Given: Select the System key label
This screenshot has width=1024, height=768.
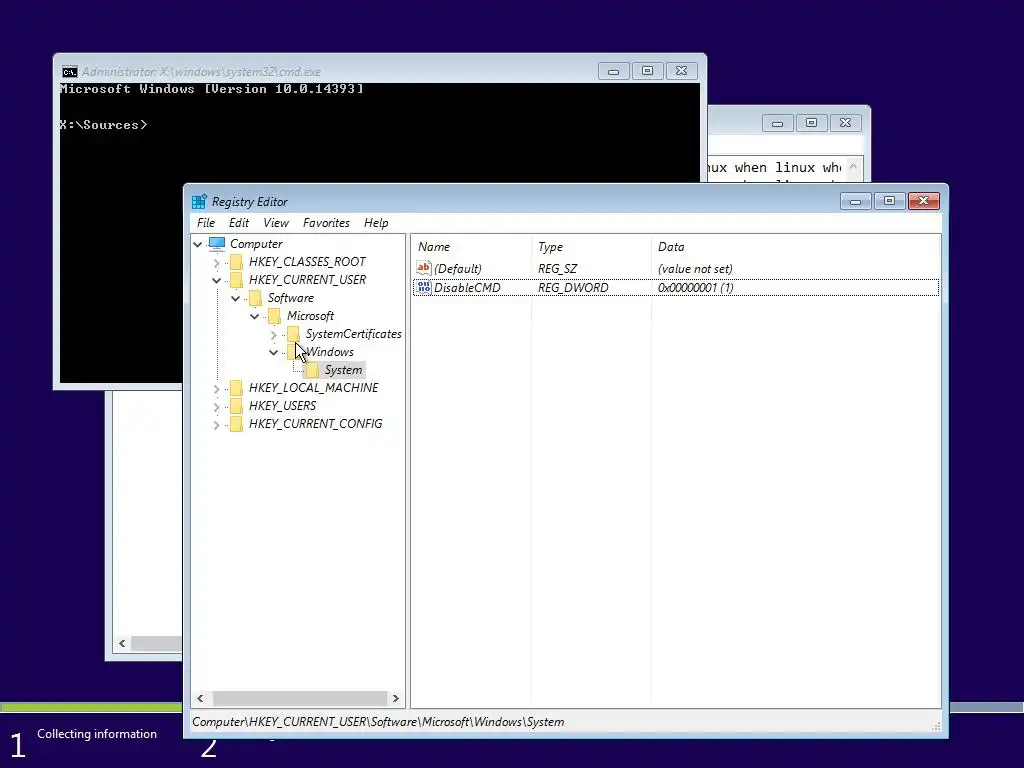Looking at the screenshot, I should pos(344,370).
